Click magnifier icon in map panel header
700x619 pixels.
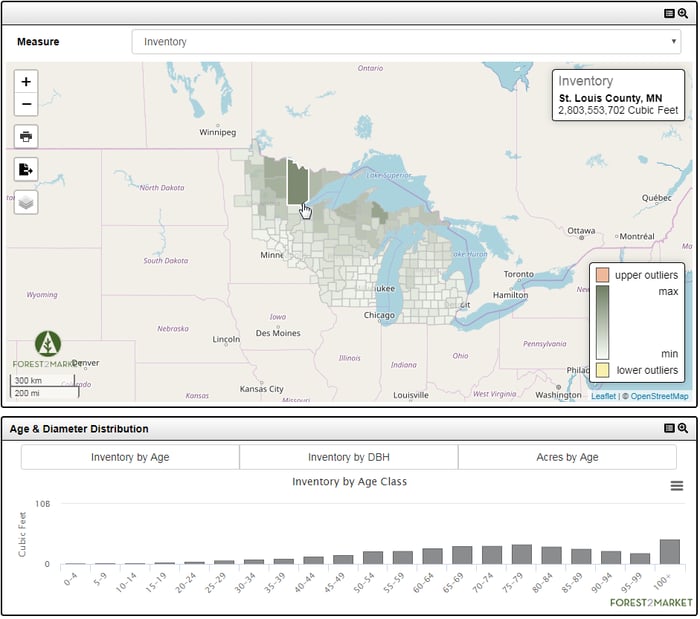point(683,13)
